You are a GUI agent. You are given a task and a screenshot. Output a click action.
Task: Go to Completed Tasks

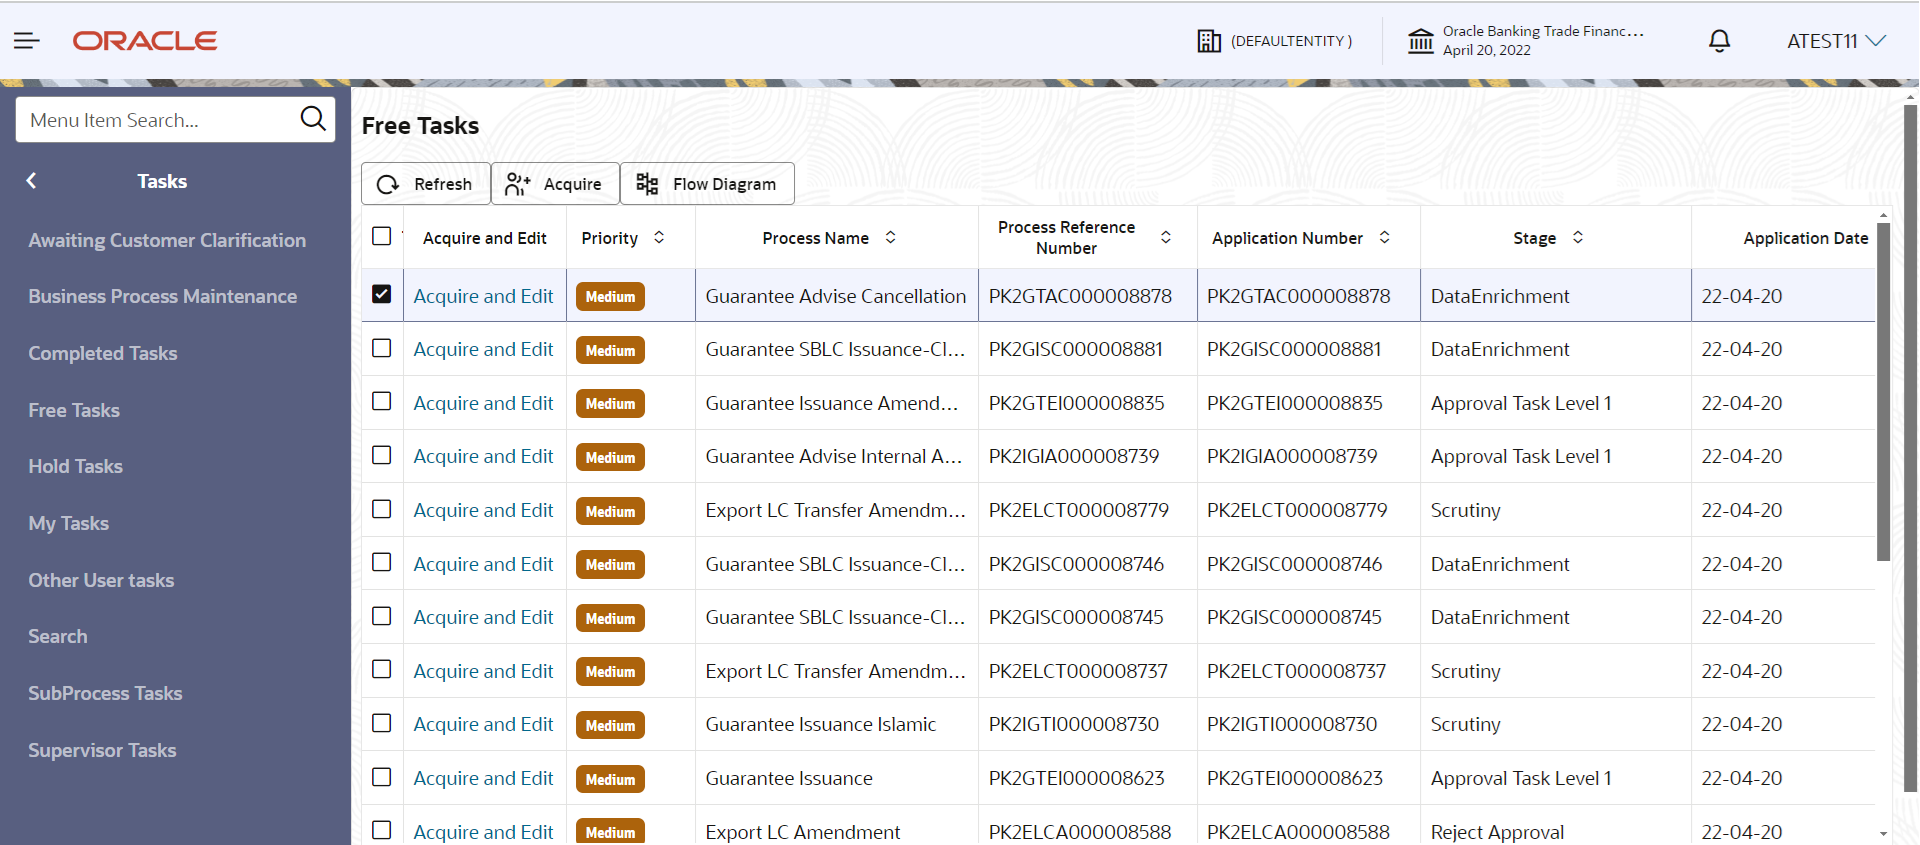coord(102,353)
